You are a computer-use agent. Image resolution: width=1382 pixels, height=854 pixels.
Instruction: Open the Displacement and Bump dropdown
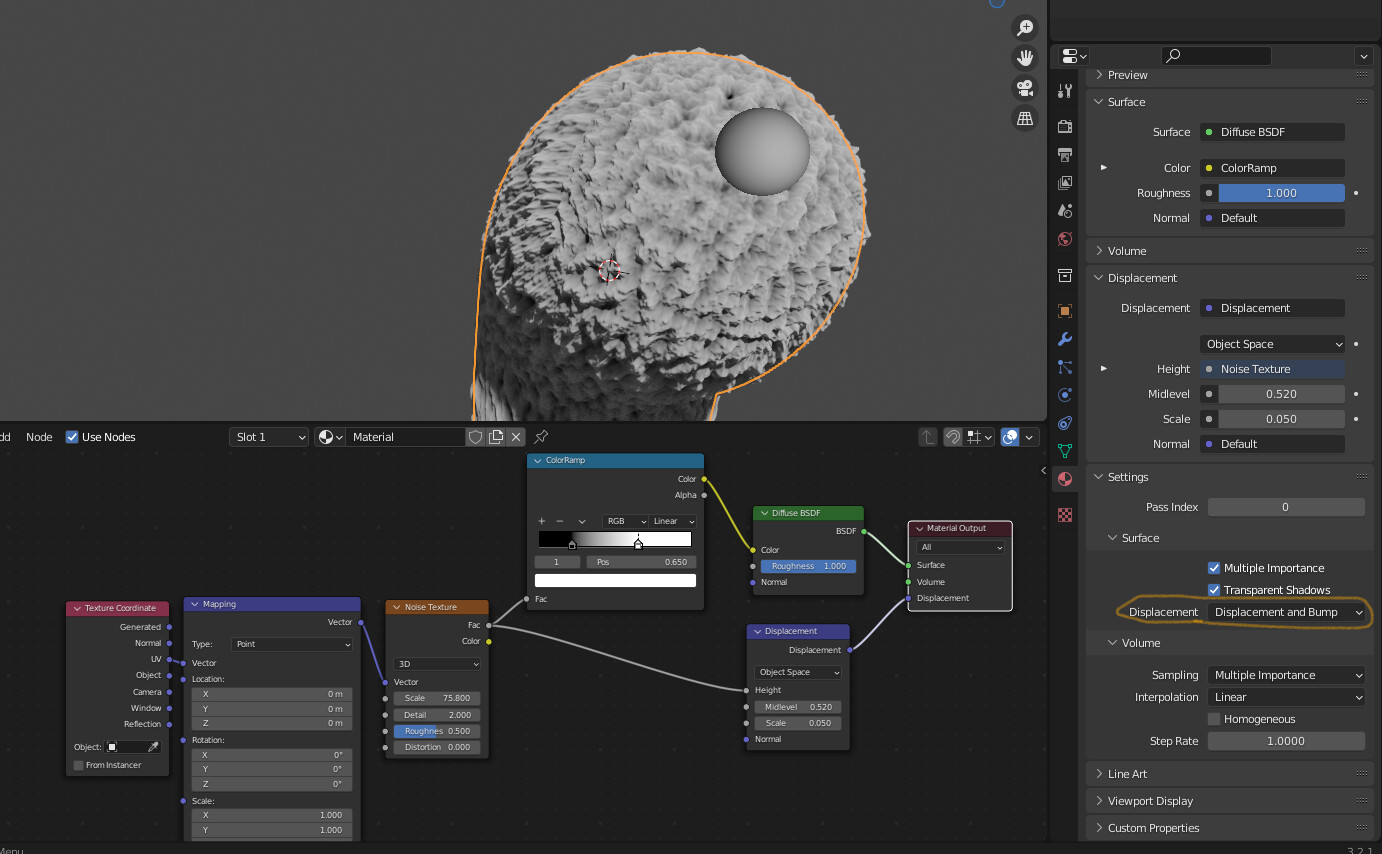coord(1287,612)
